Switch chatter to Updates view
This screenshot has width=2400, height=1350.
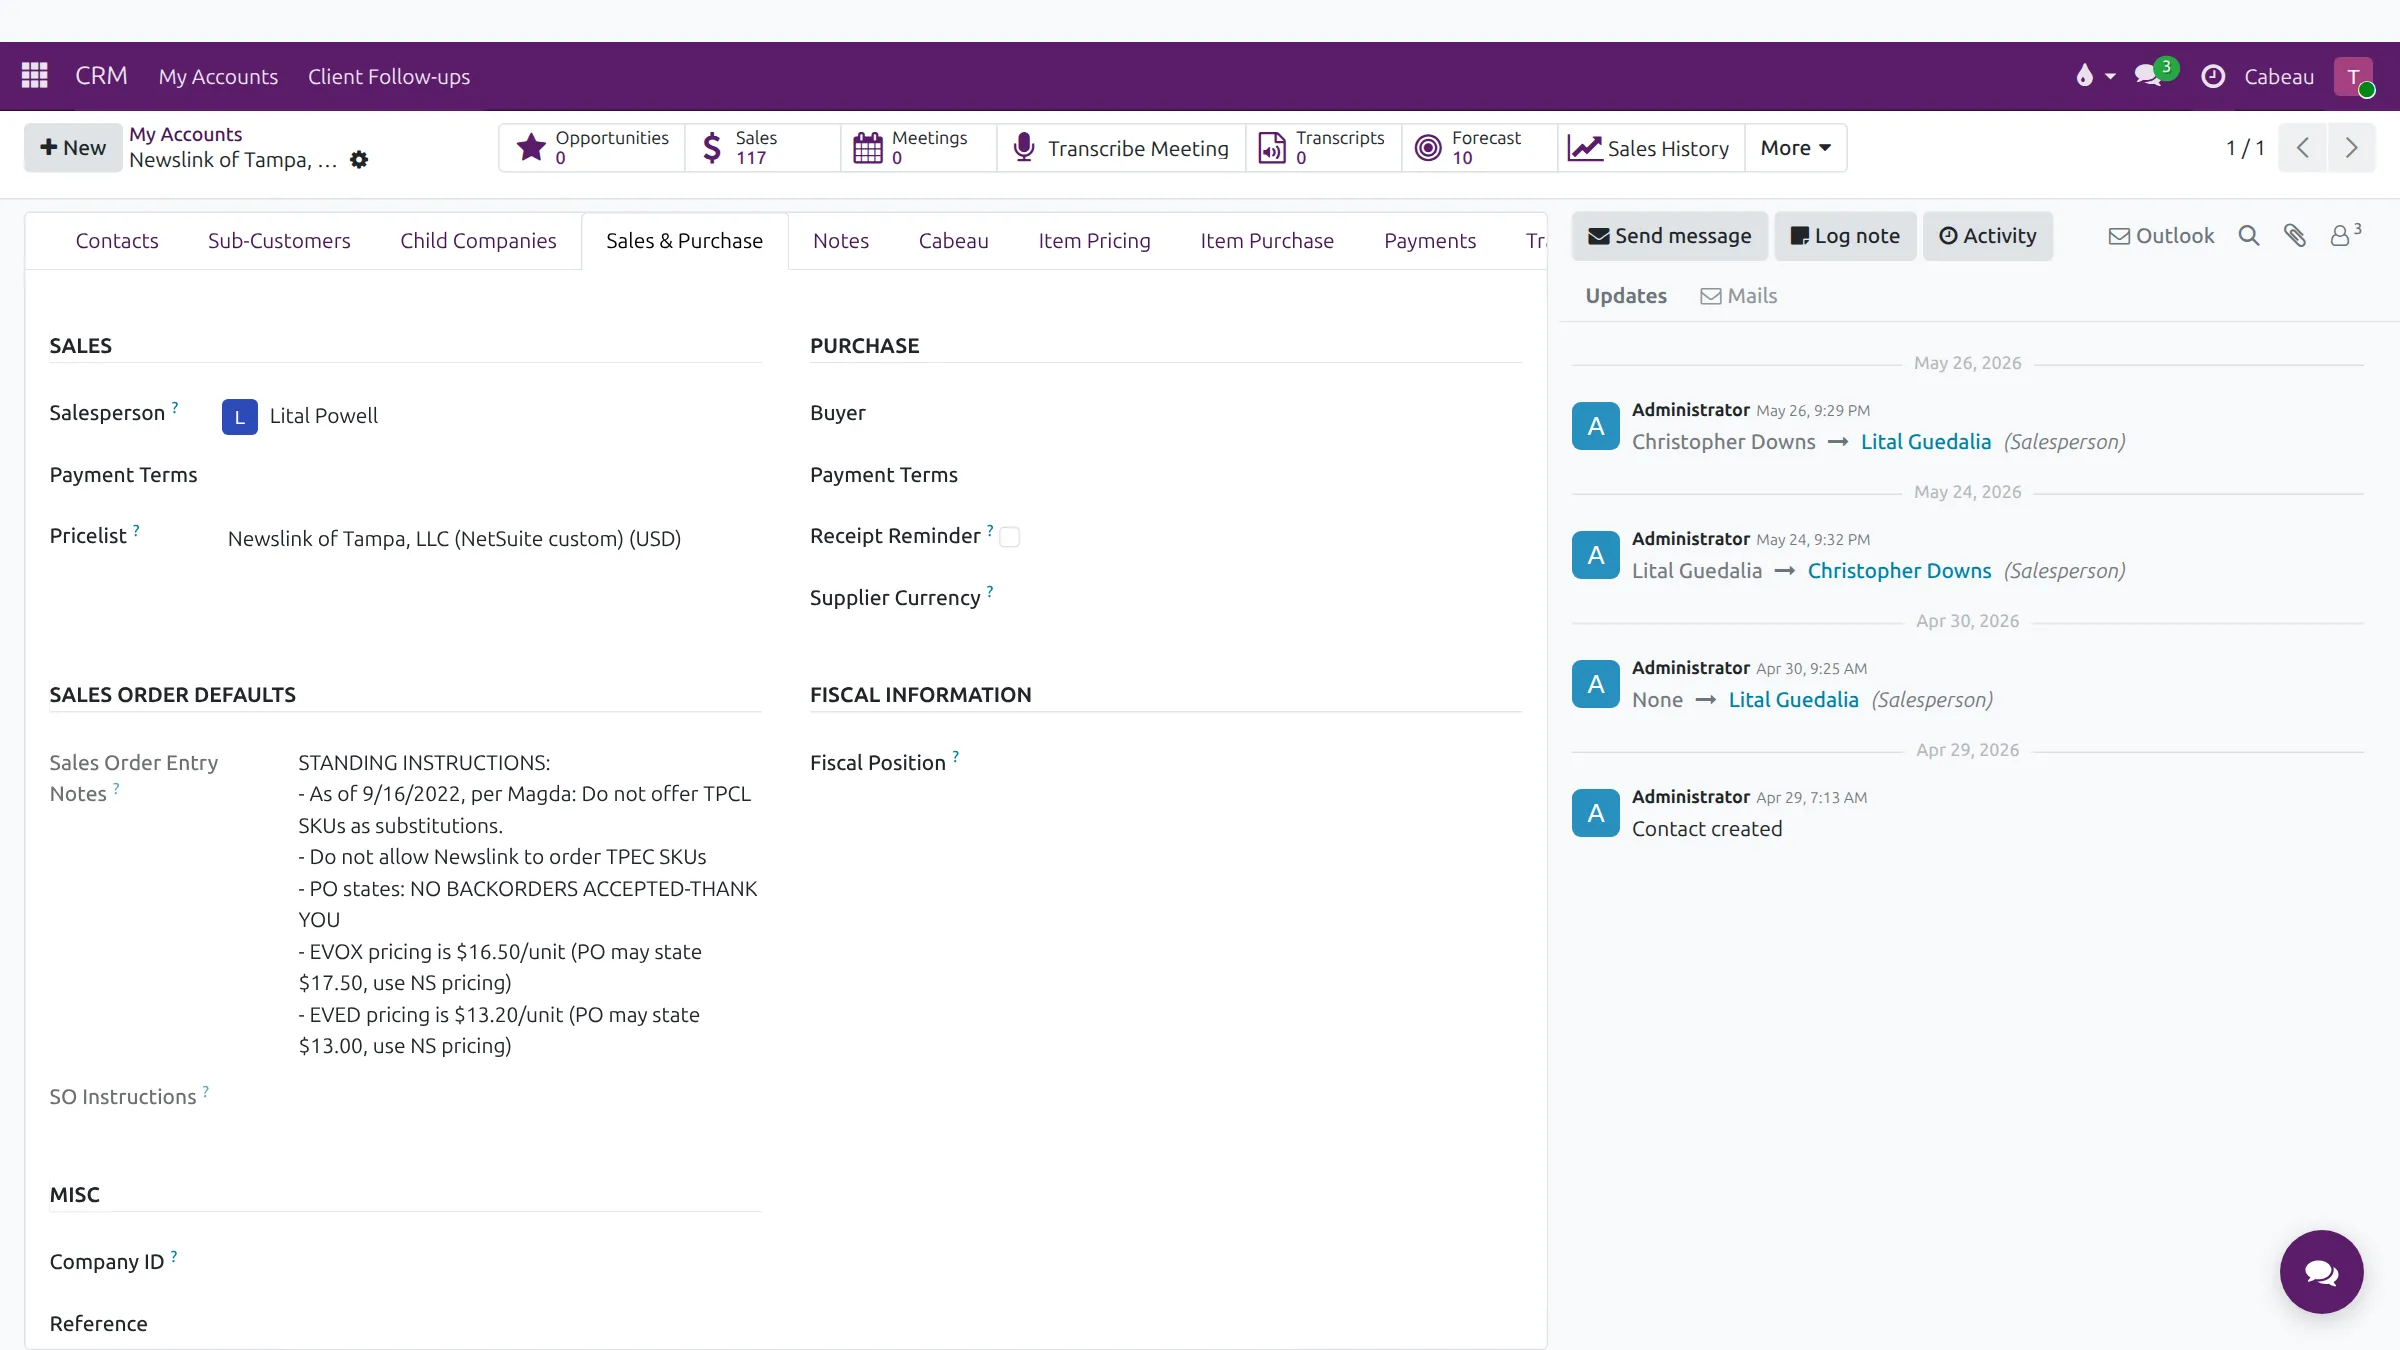click(1626, 296)
